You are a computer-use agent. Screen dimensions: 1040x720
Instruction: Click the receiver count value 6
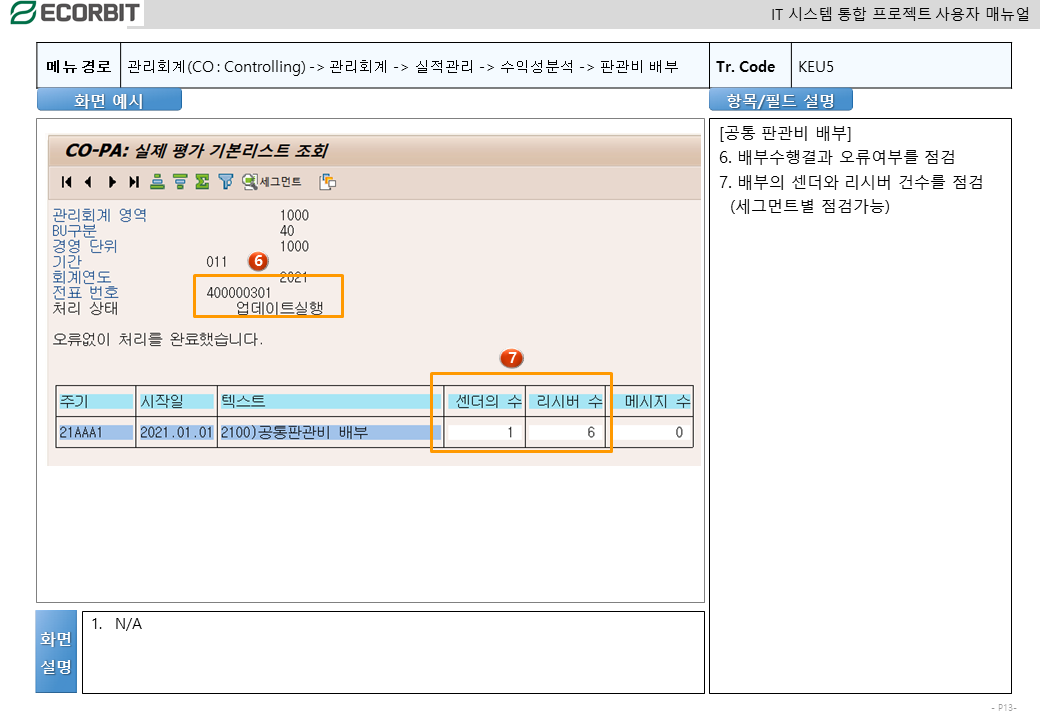(566, 433)
